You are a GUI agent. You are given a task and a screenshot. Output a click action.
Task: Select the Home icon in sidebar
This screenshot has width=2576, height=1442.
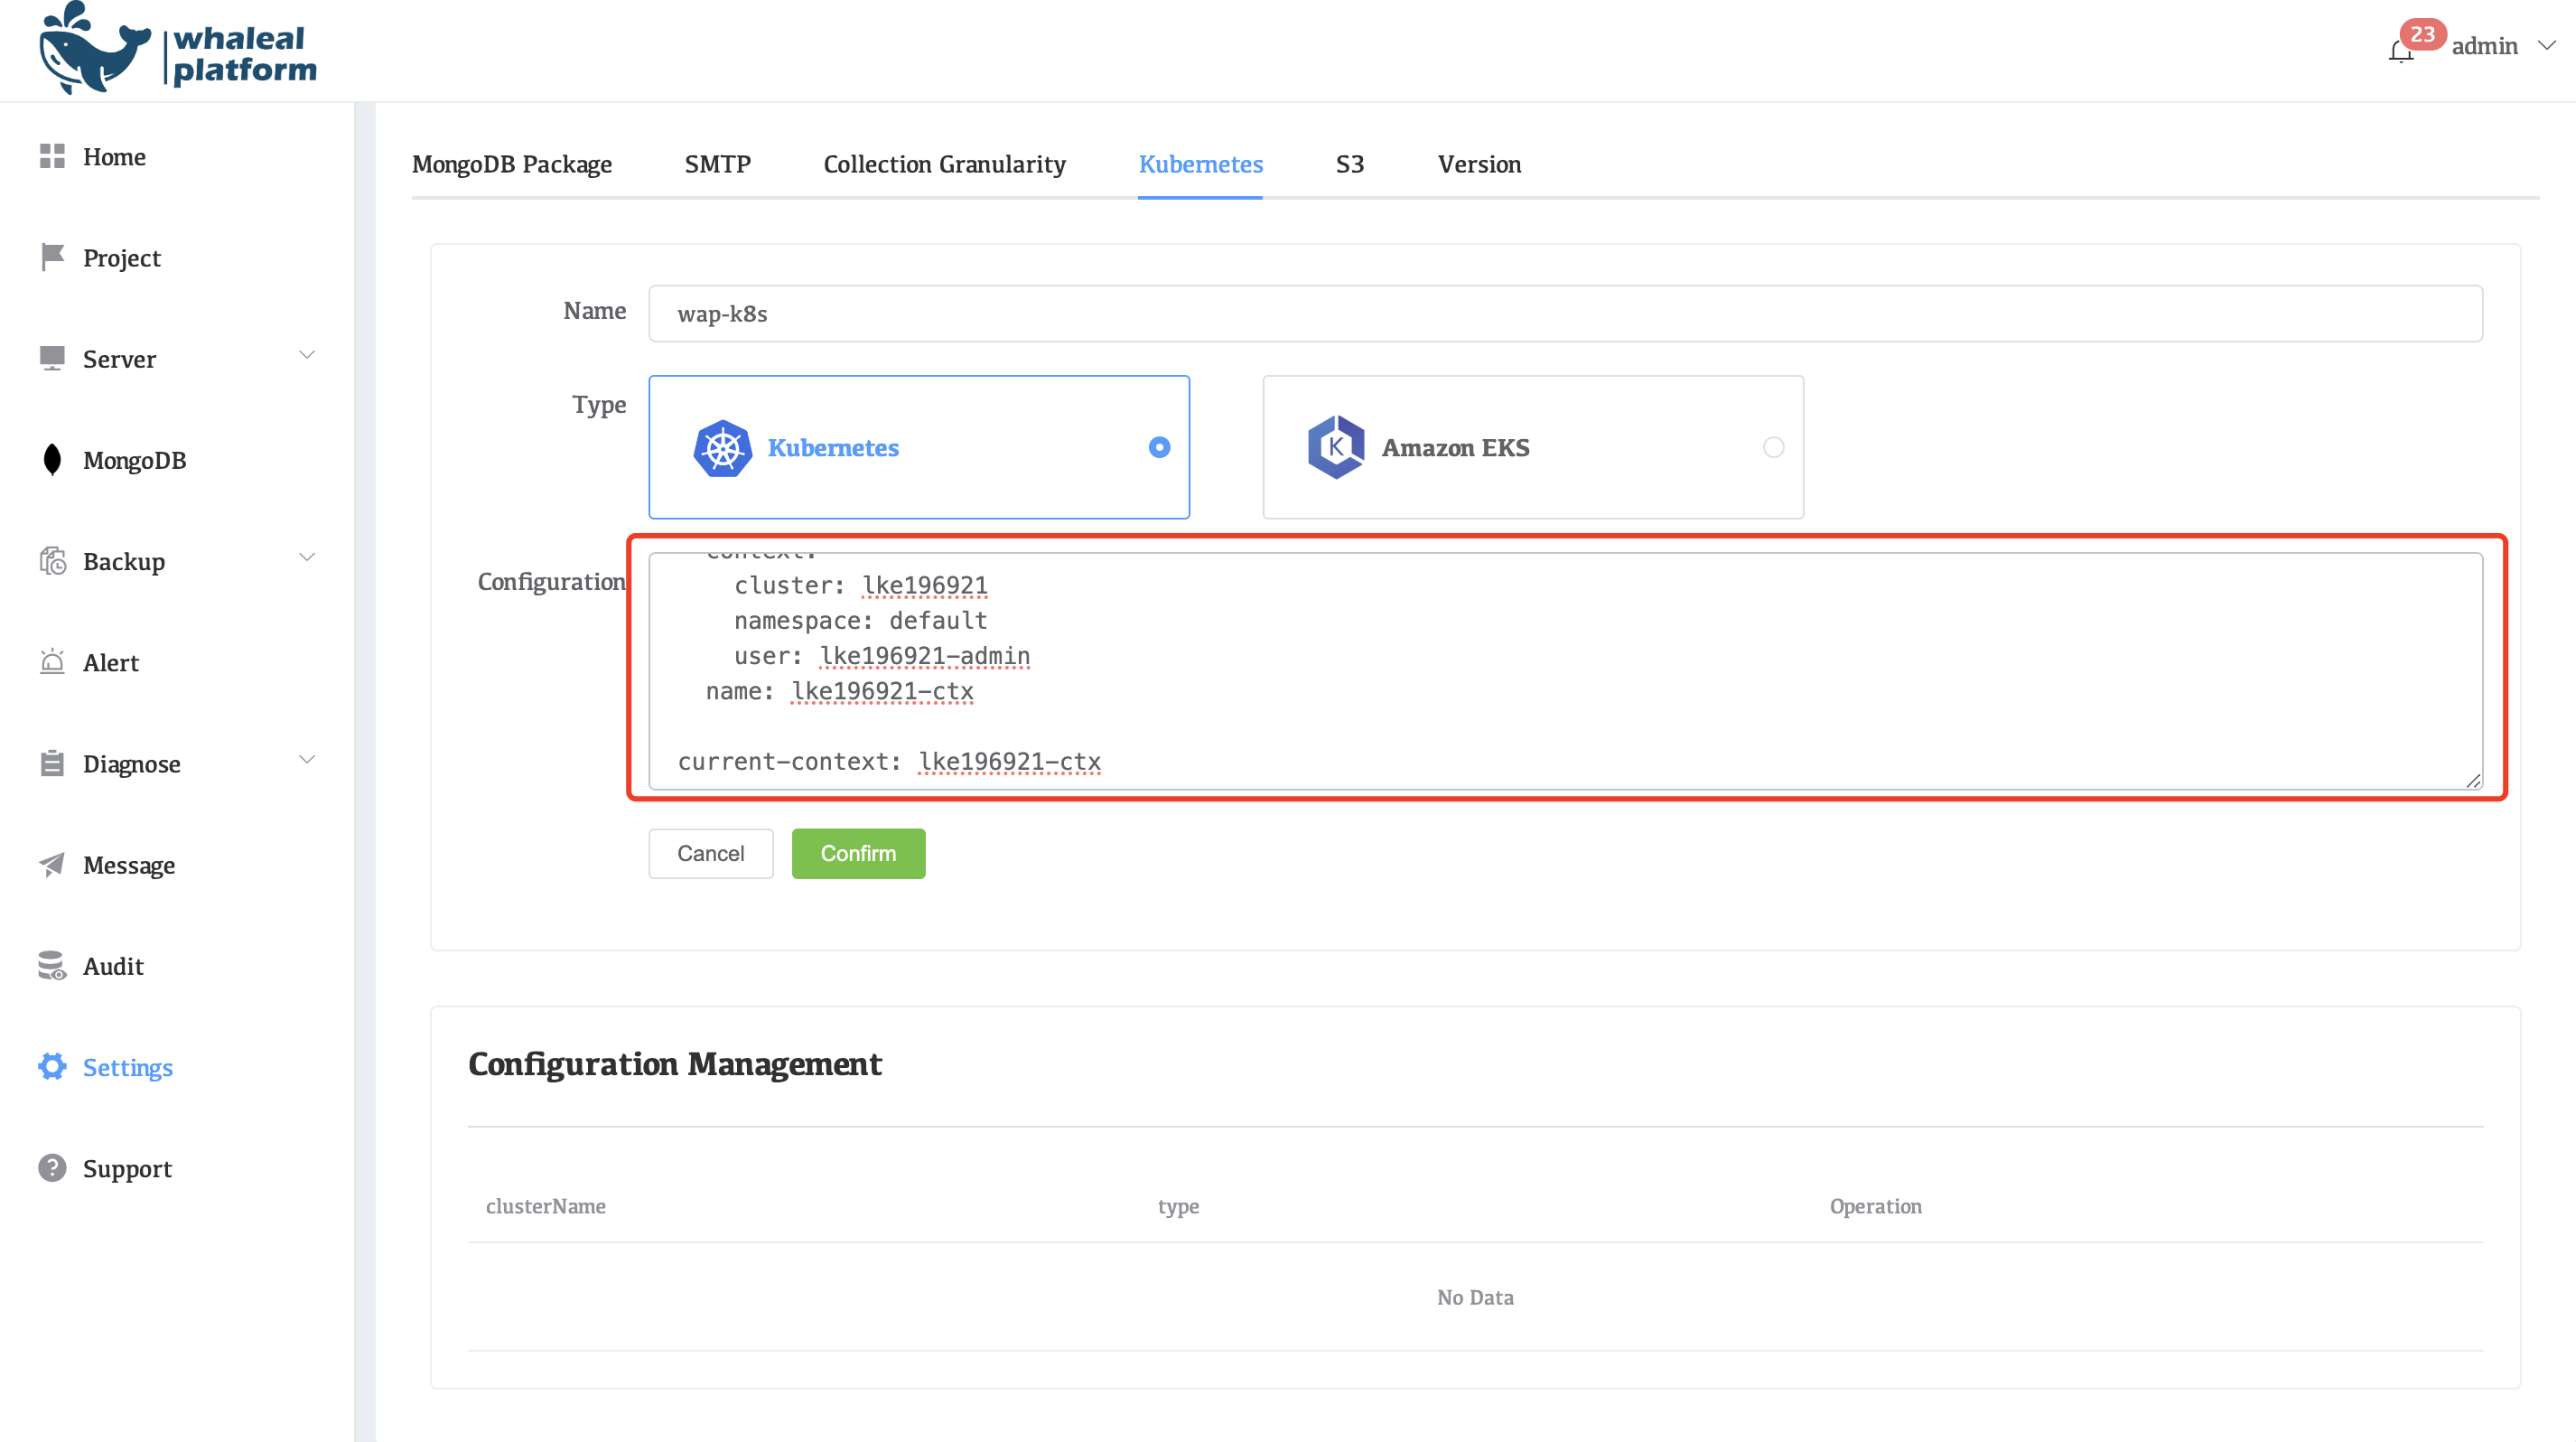click(53, 156)
